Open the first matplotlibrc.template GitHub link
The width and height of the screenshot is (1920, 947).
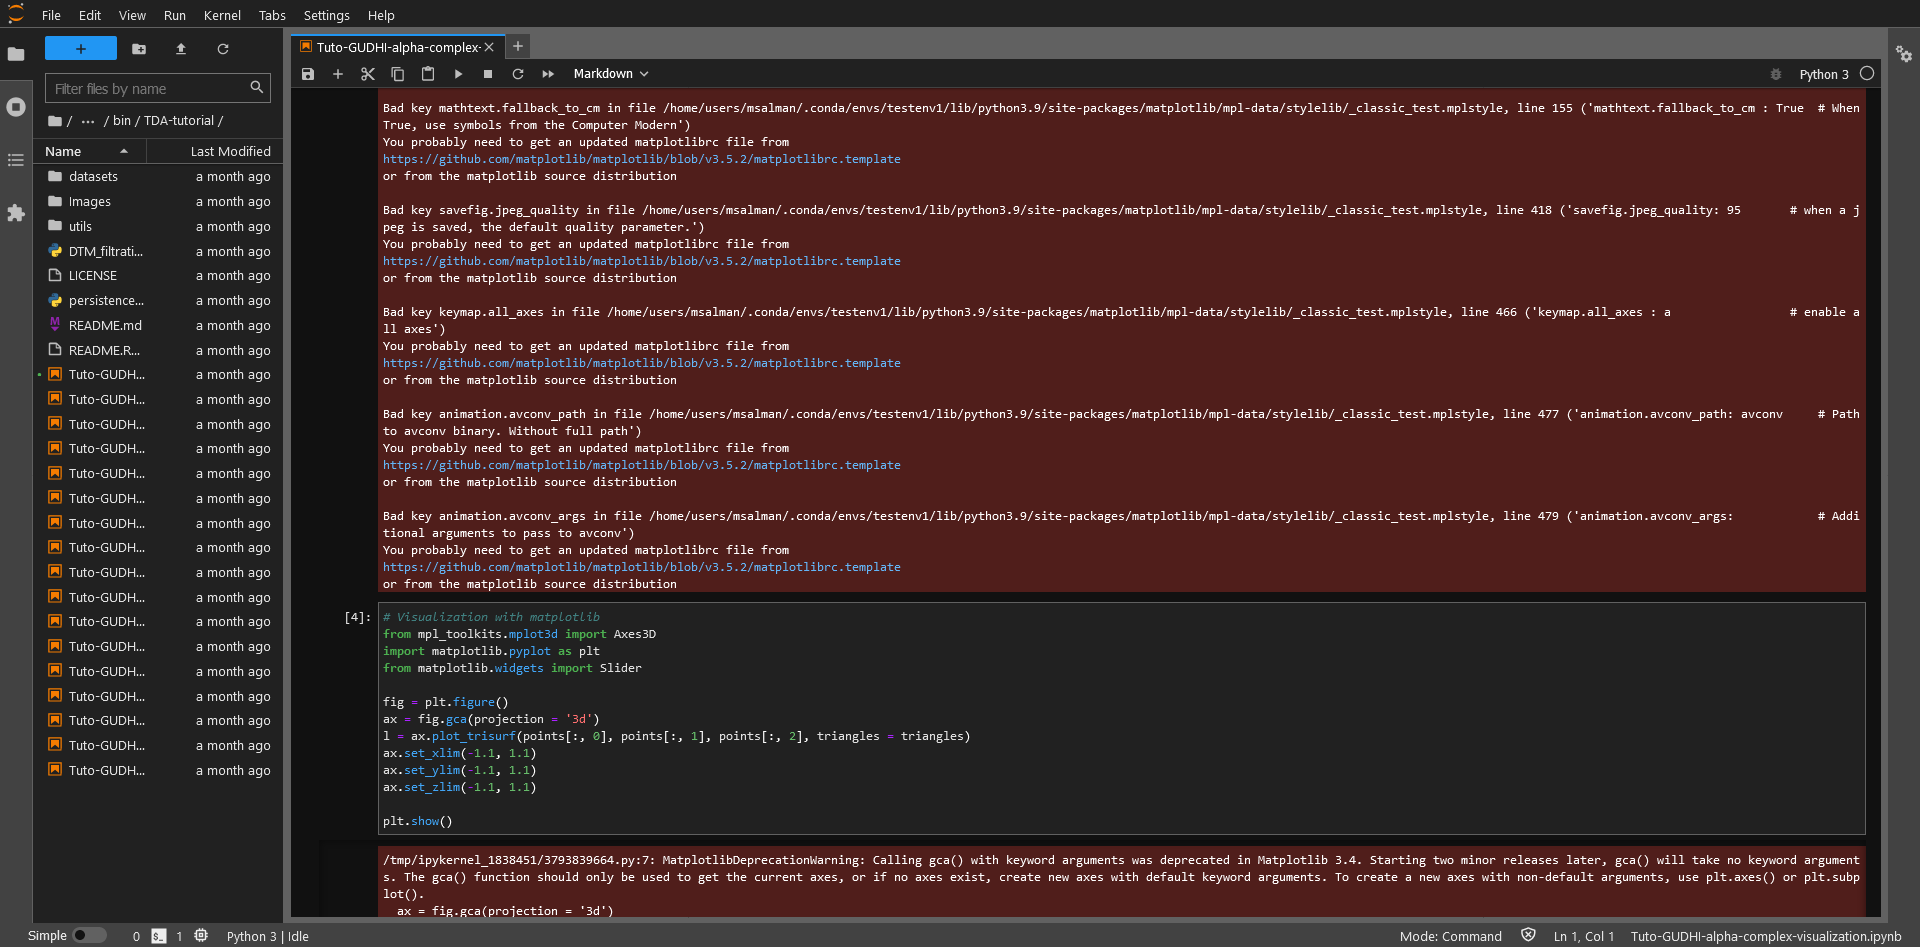pyautogui.click(x=641, y=159)
